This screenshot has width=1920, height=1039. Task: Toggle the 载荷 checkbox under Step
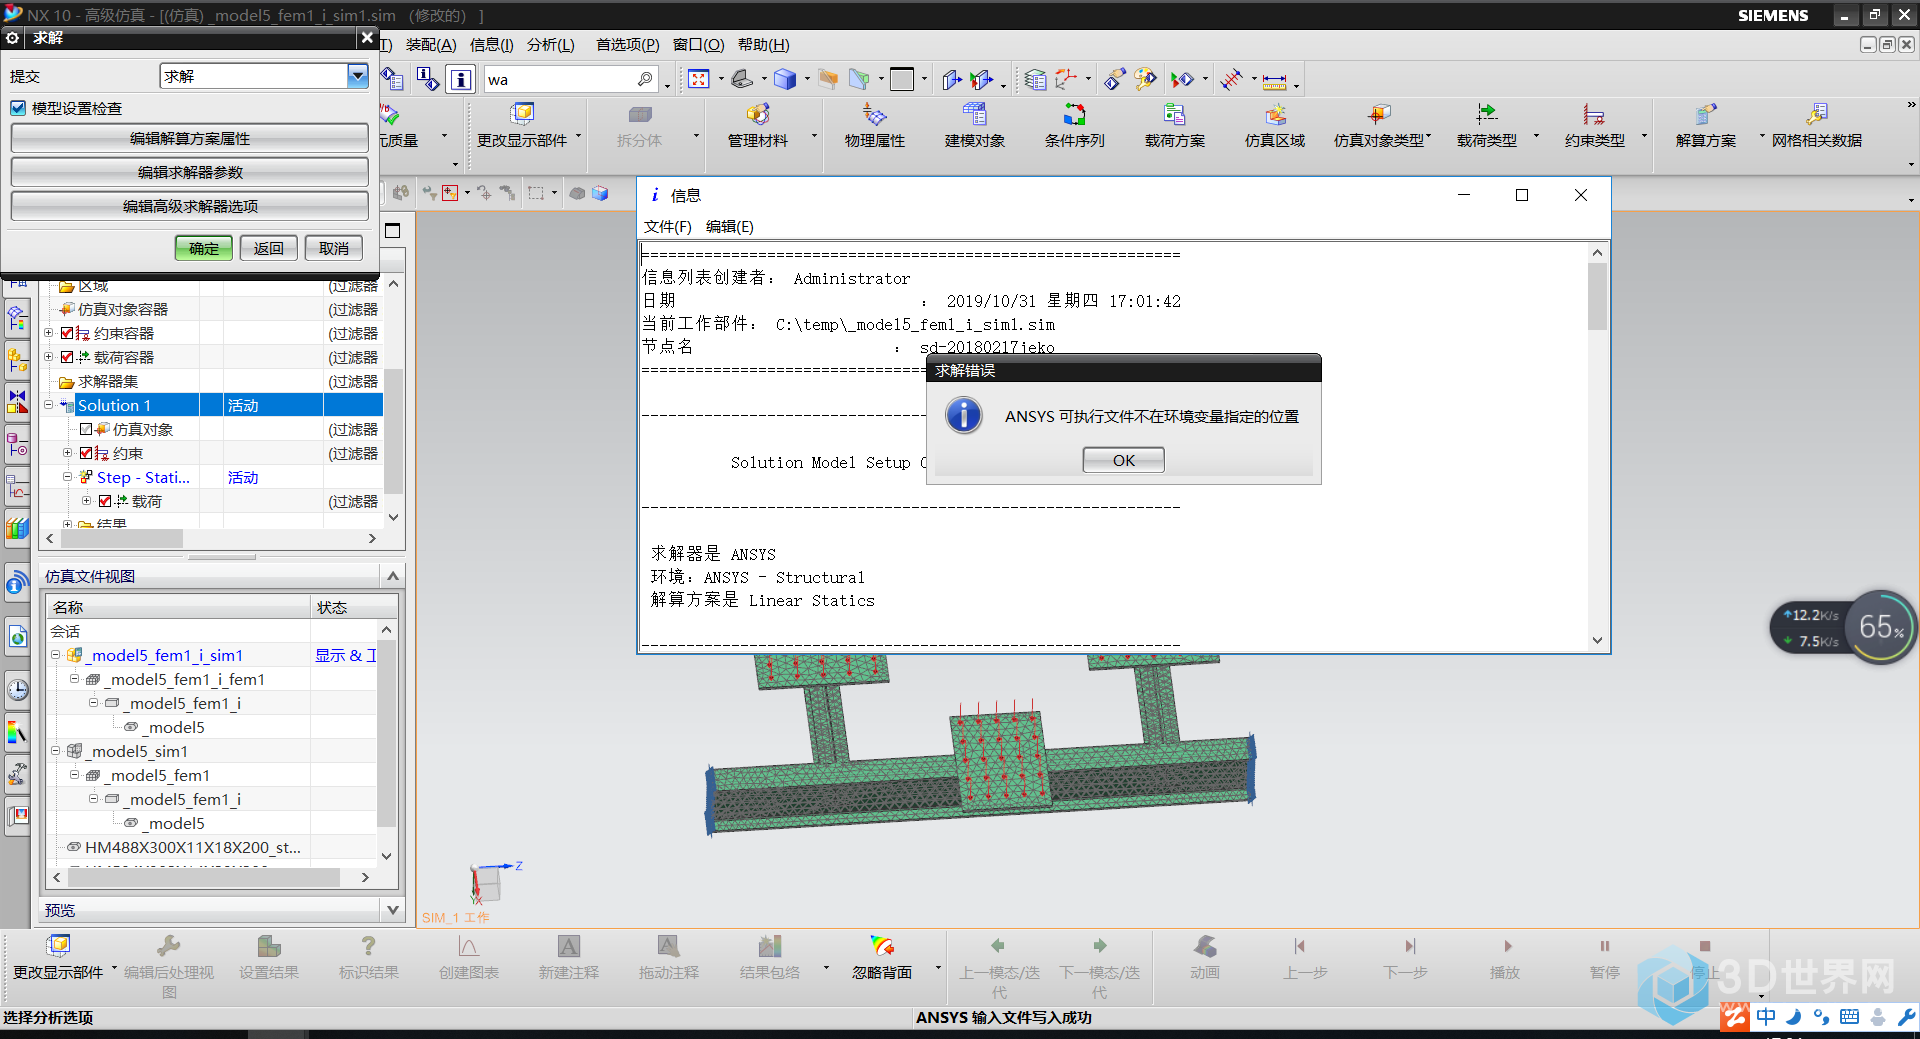point(105,501)
